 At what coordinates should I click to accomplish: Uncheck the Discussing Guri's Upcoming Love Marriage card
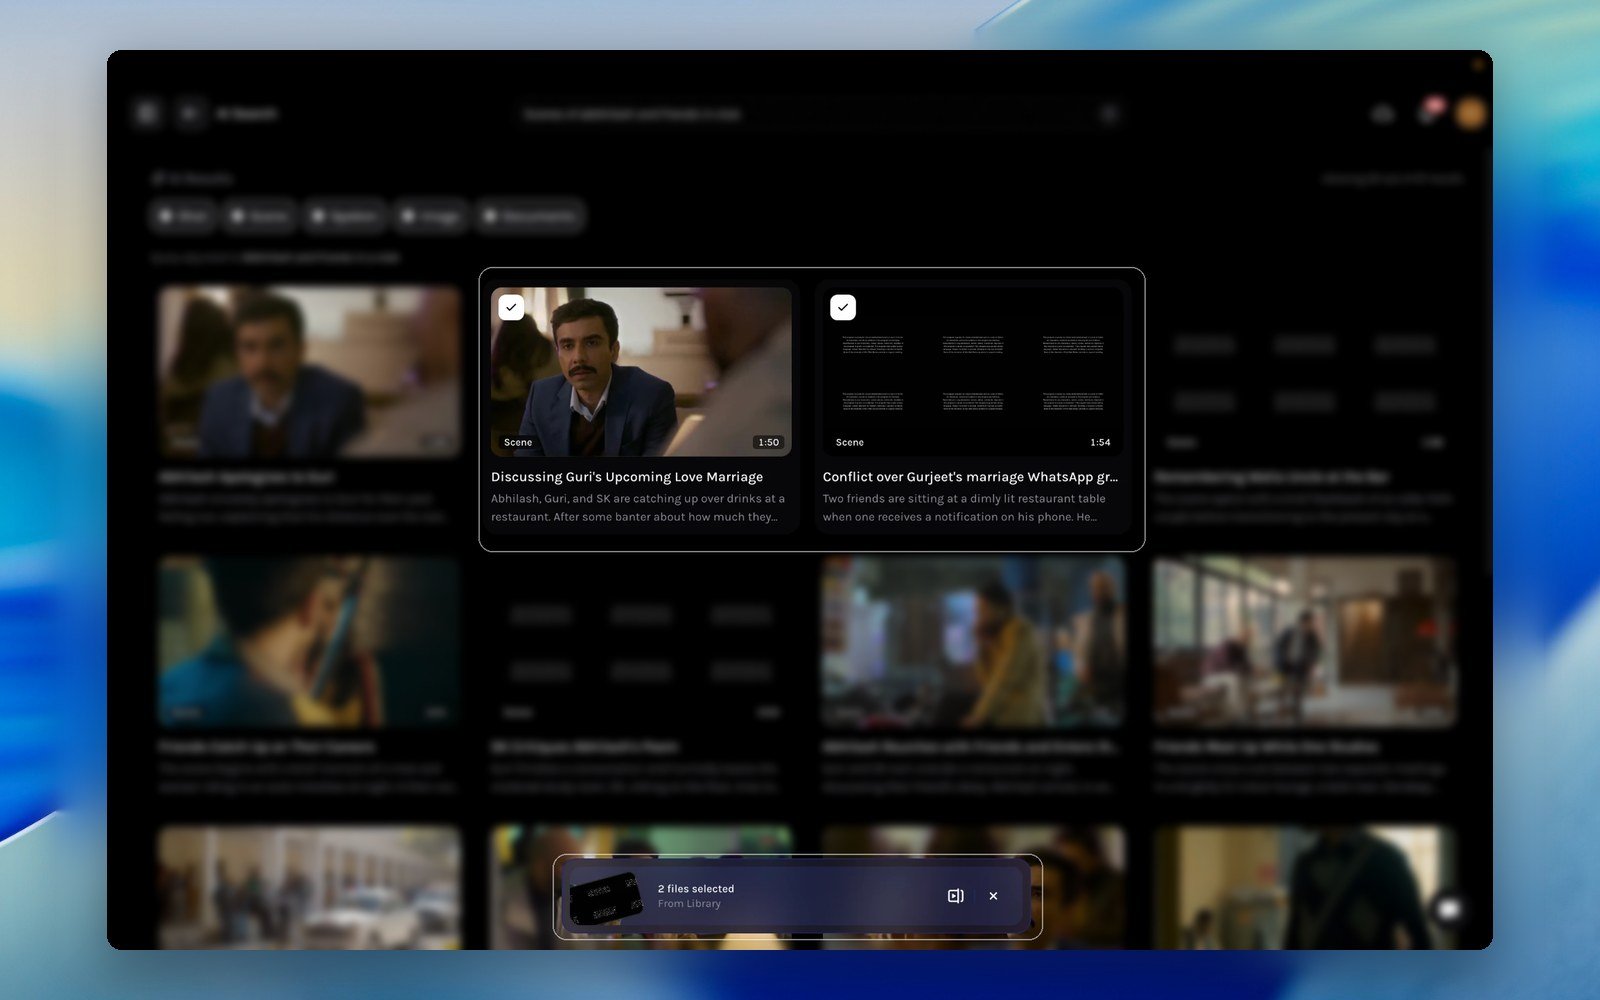[511, 307]
